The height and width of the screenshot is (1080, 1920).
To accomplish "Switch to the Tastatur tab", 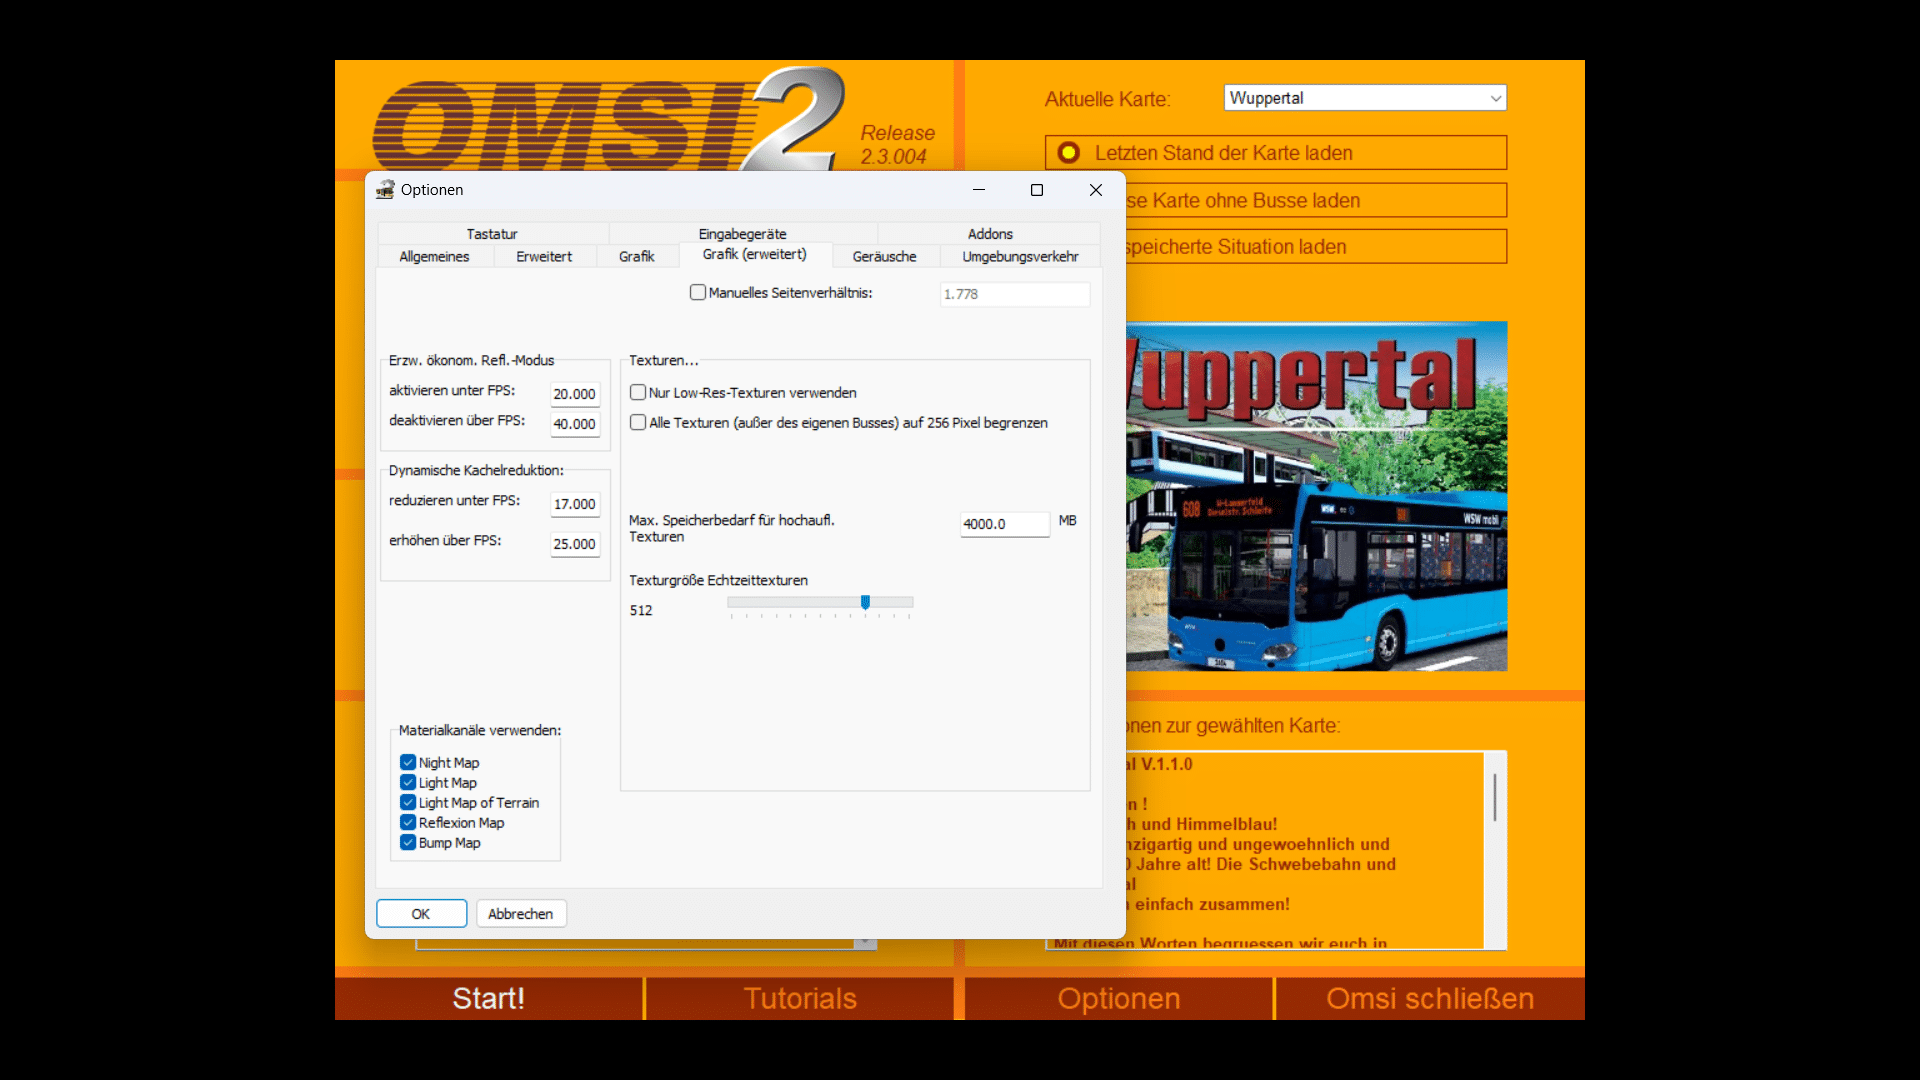I will coord(492,234).
